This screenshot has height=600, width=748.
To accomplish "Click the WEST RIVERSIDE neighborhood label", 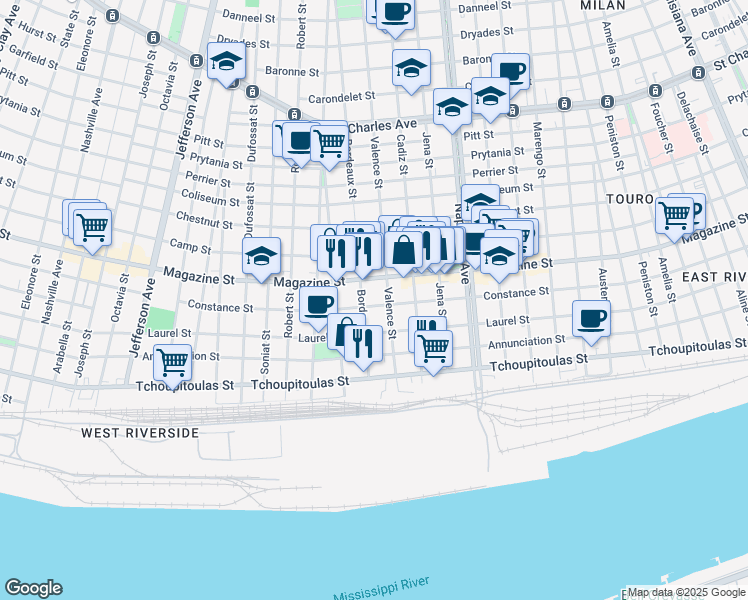I will click(140, 433).
